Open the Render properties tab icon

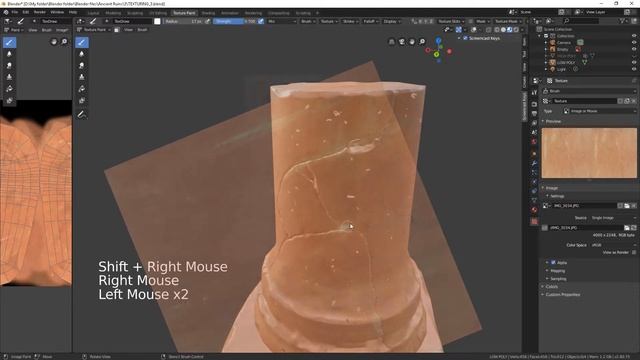534,104
